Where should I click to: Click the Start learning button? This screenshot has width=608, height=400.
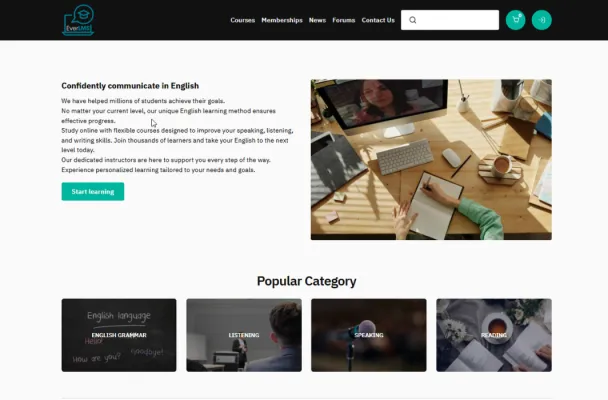(x=93, y=191)
